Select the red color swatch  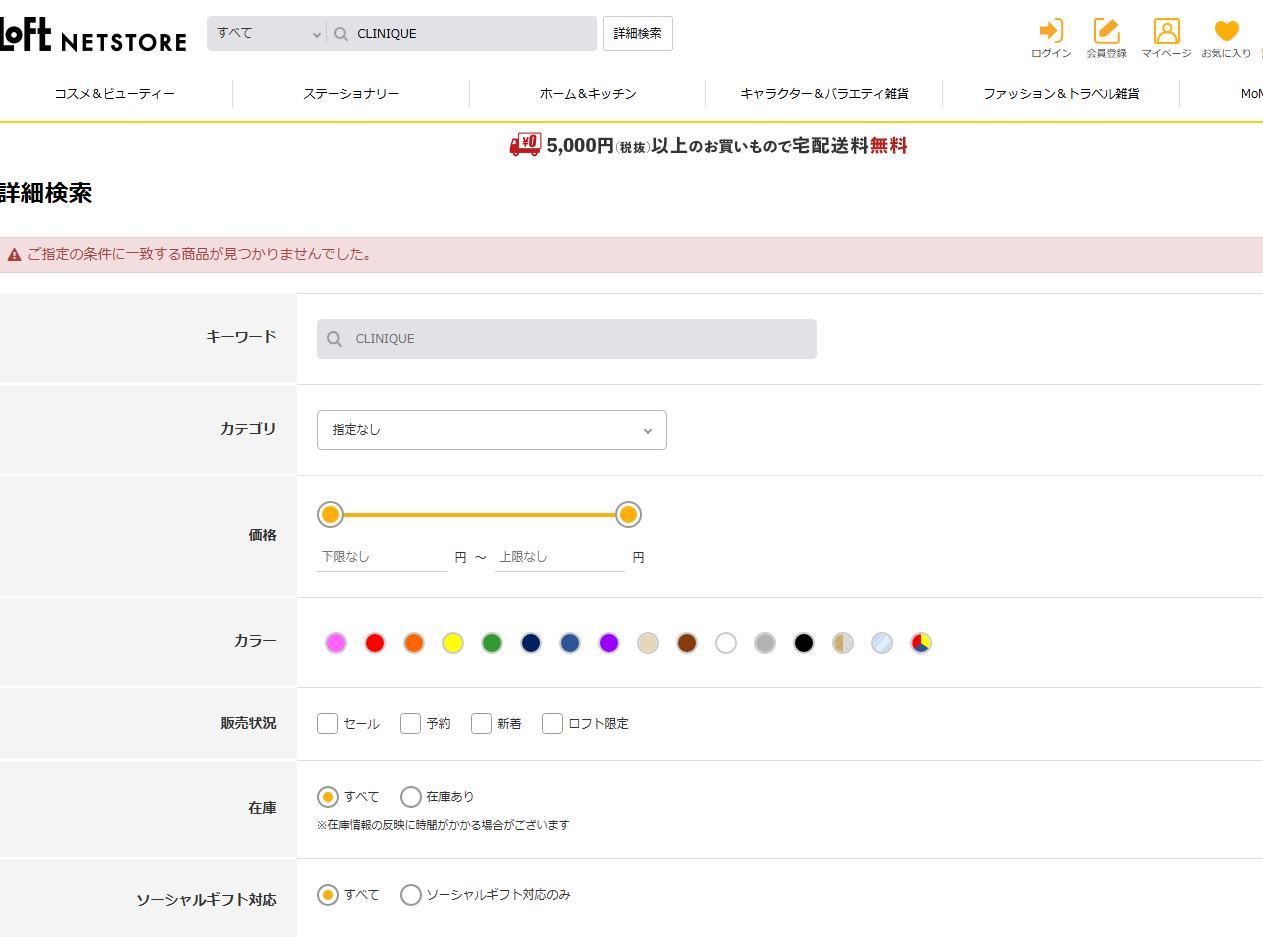click(375, 643)
